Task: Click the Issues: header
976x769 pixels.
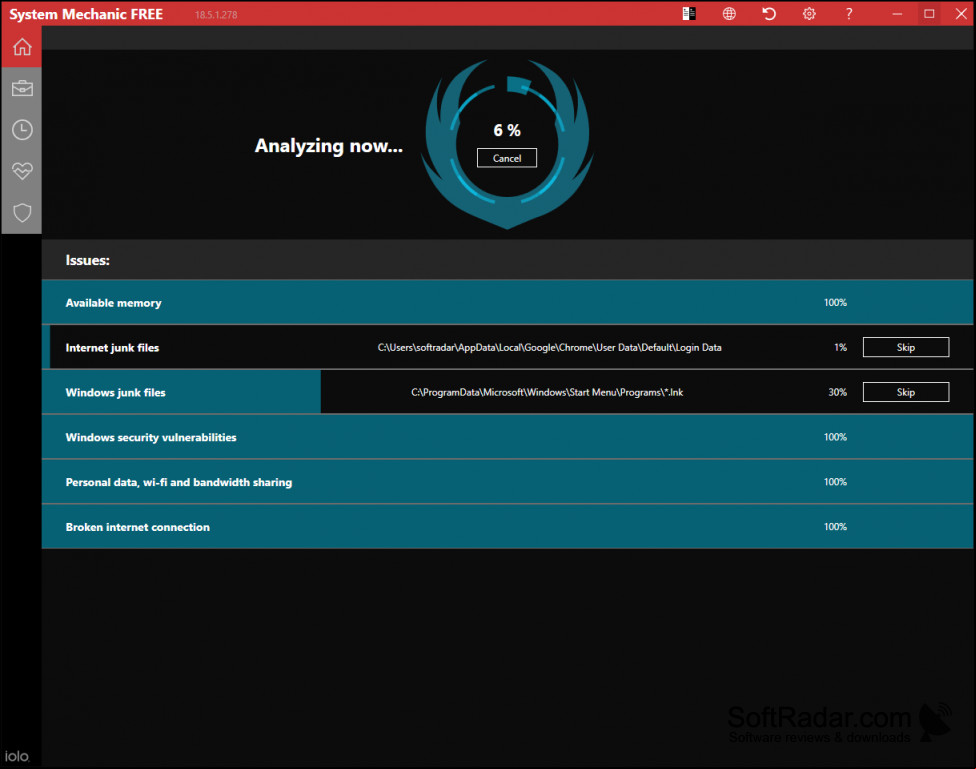Action: click(87, 260)
